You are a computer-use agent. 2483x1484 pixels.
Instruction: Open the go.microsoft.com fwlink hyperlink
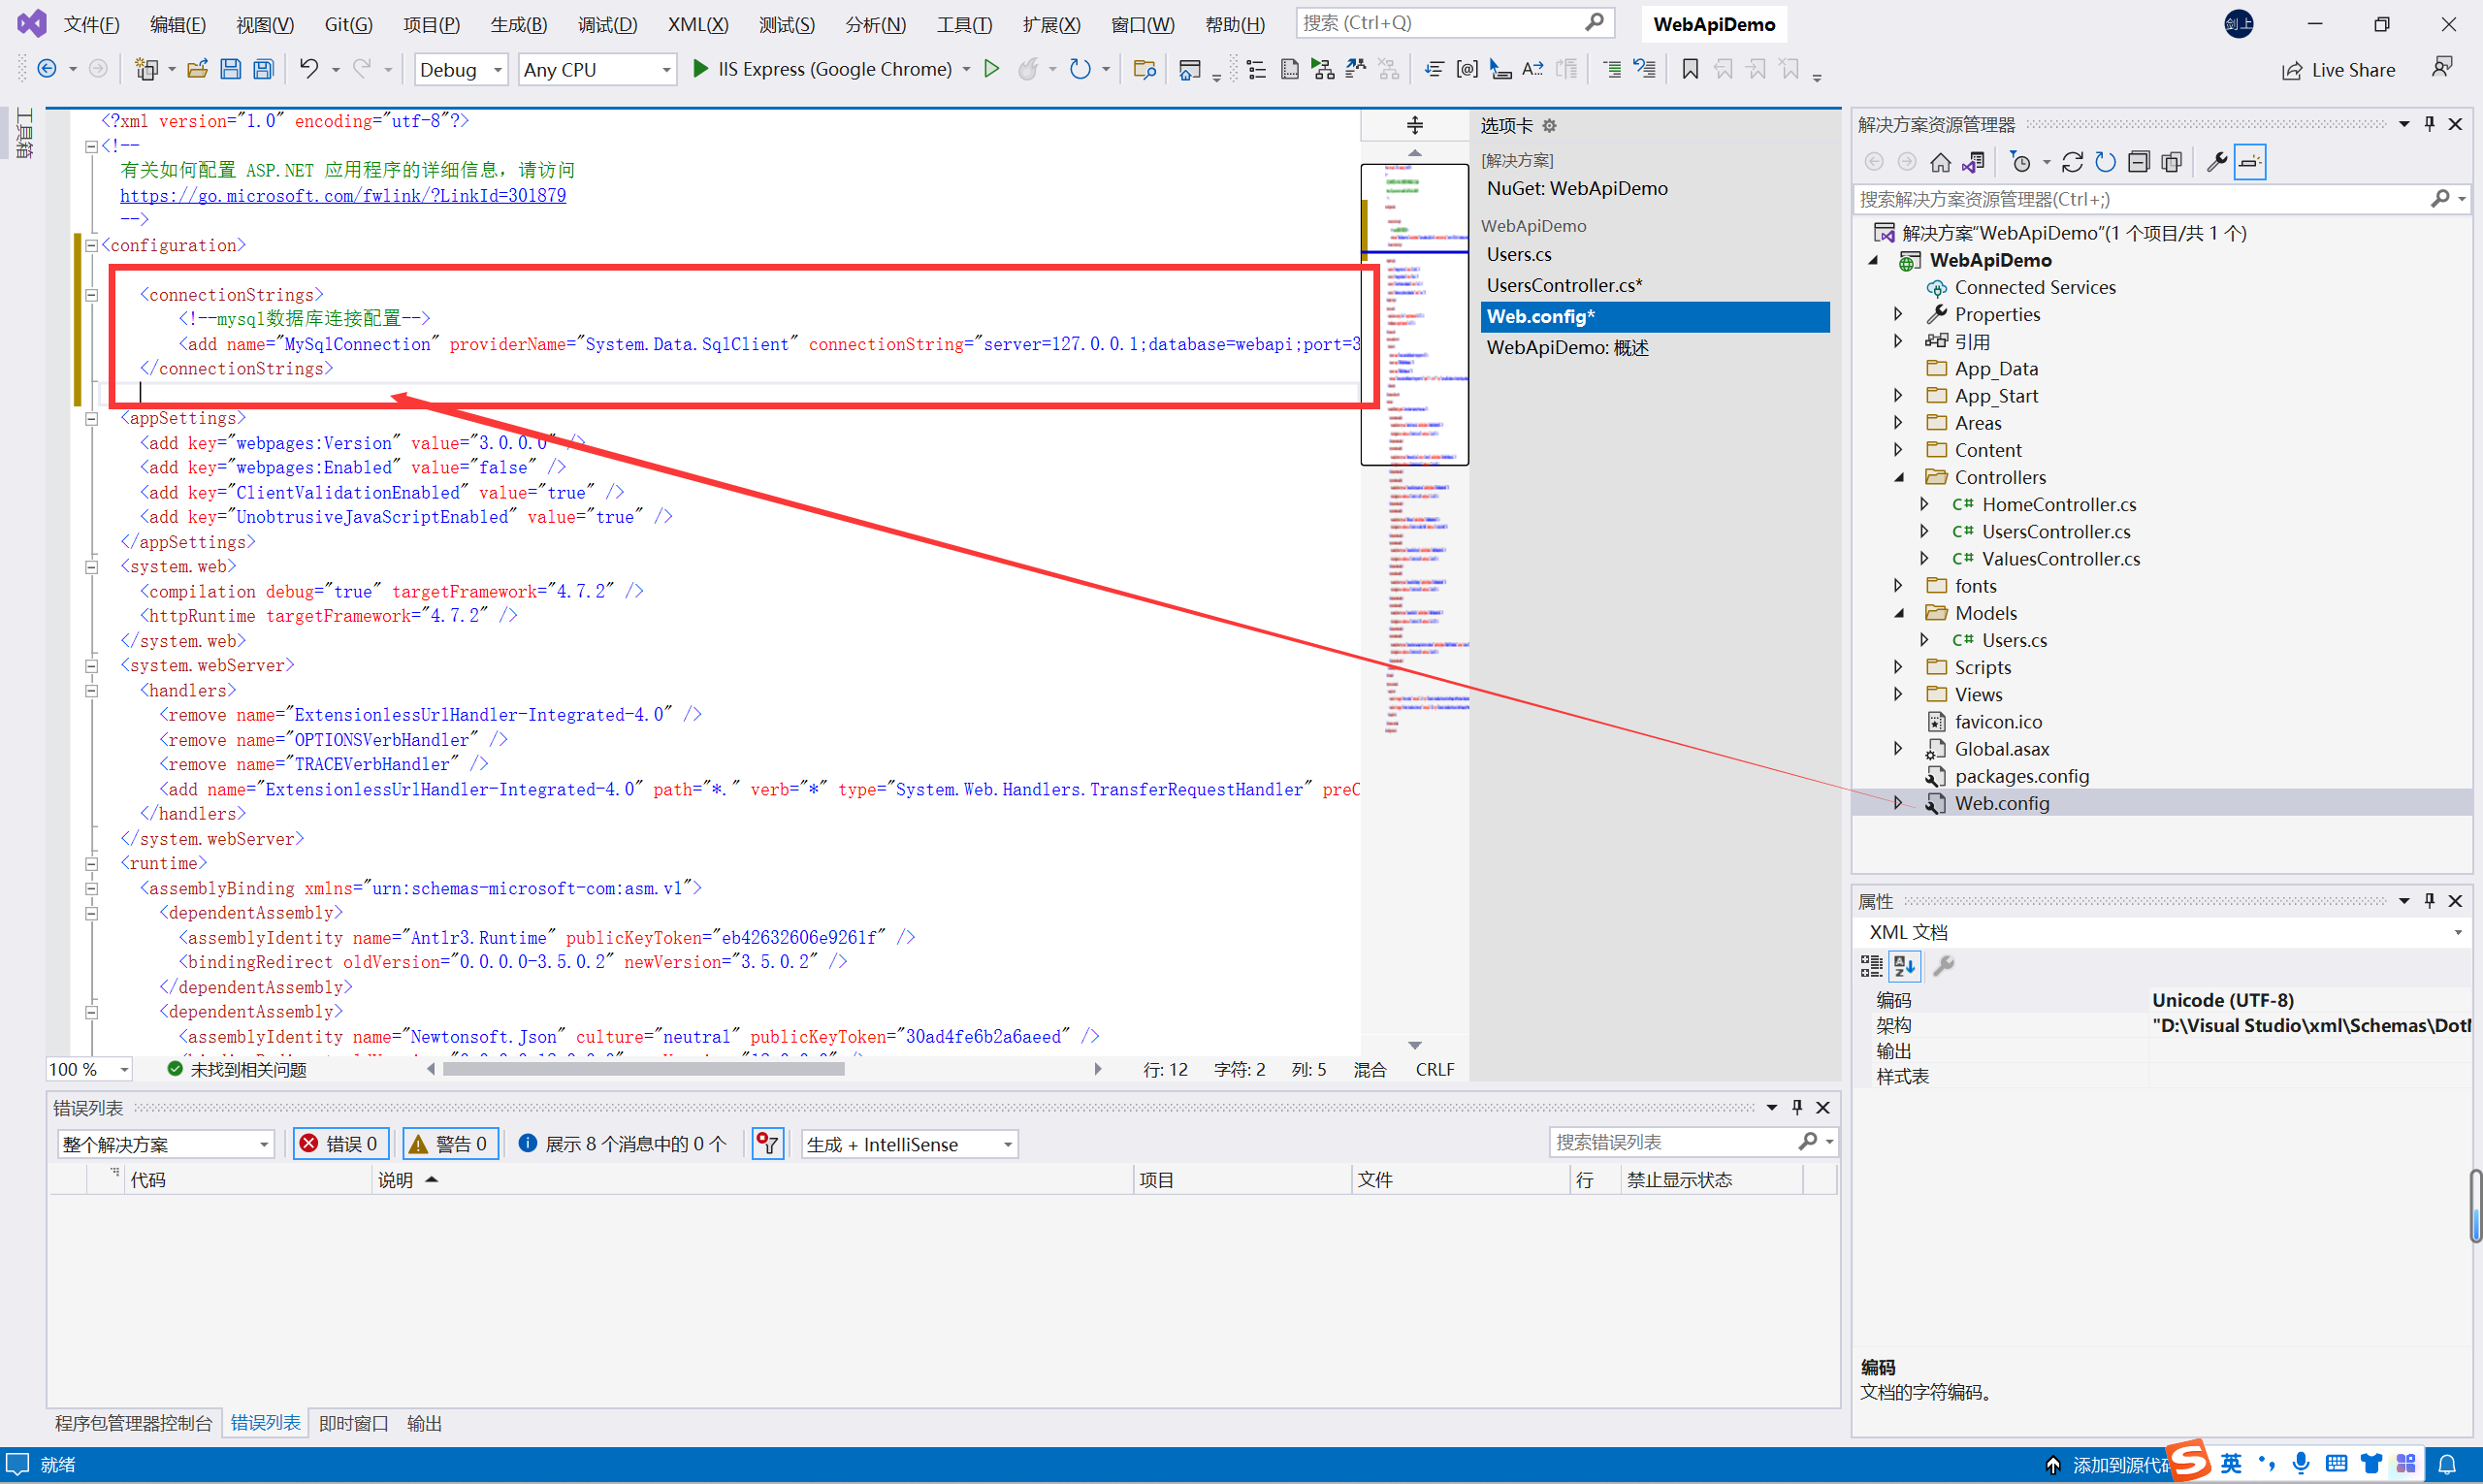point(343,195)
